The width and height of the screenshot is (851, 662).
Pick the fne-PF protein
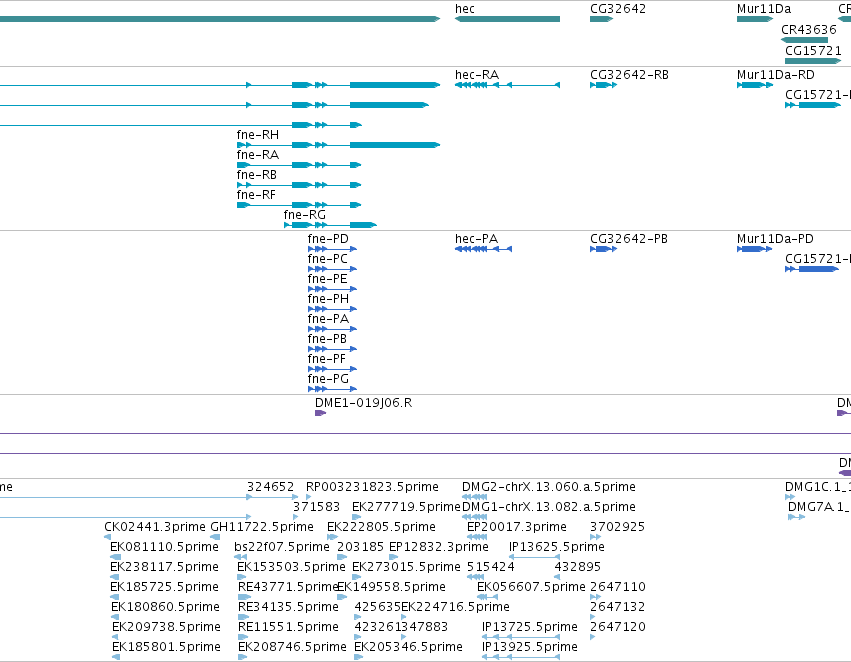pos(332,370)
